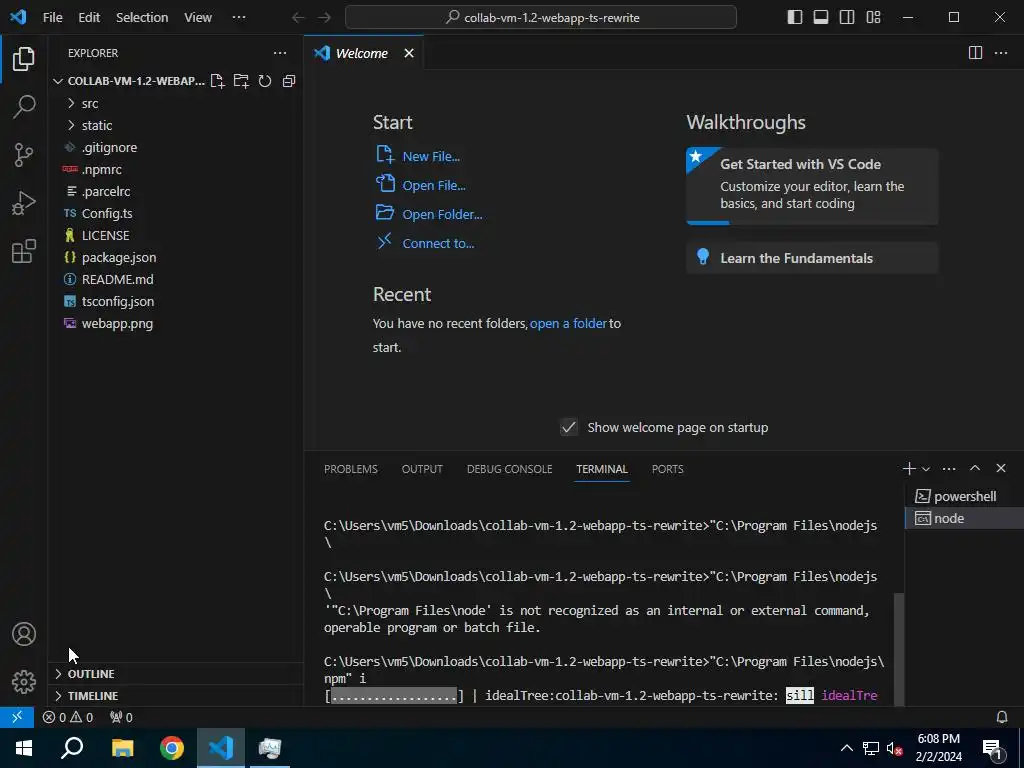Viewport: 1024px width, 768px height.
Task: Collapse all folders in Explorer
Action: [x=289, y=81]
